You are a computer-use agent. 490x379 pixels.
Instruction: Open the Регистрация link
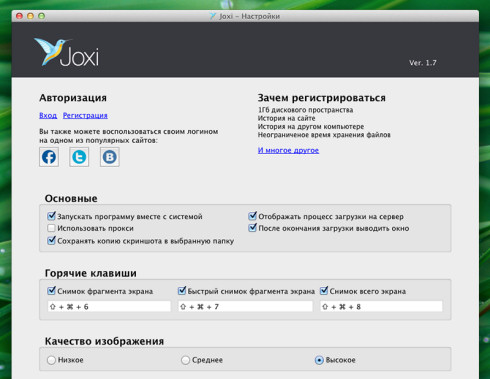pyautogui.click(x=85, y=115)
